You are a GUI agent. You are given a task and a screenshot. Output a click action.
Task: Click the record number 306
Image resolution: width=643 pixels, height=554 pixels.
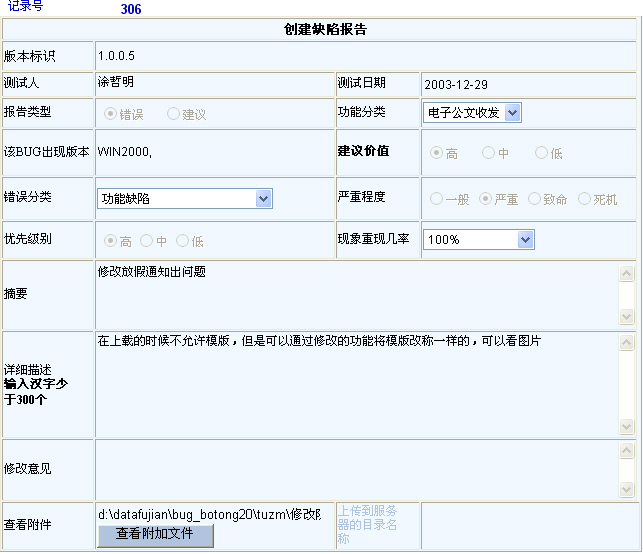point(131,9)
